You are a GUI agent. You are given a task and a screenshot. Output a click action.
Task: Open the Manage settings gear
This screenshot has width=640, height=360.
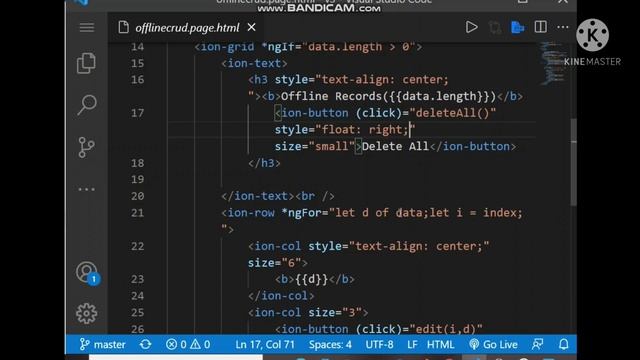(87, 313)
